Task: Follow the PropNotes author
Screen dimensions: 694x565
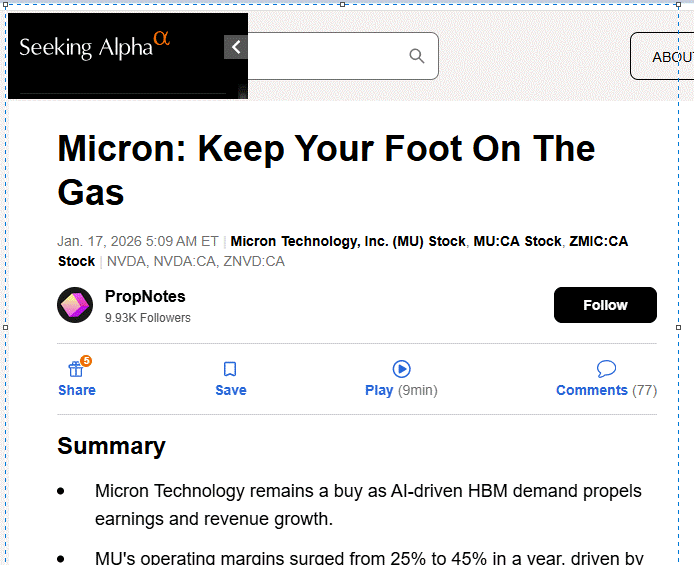Action: (605, 305)
